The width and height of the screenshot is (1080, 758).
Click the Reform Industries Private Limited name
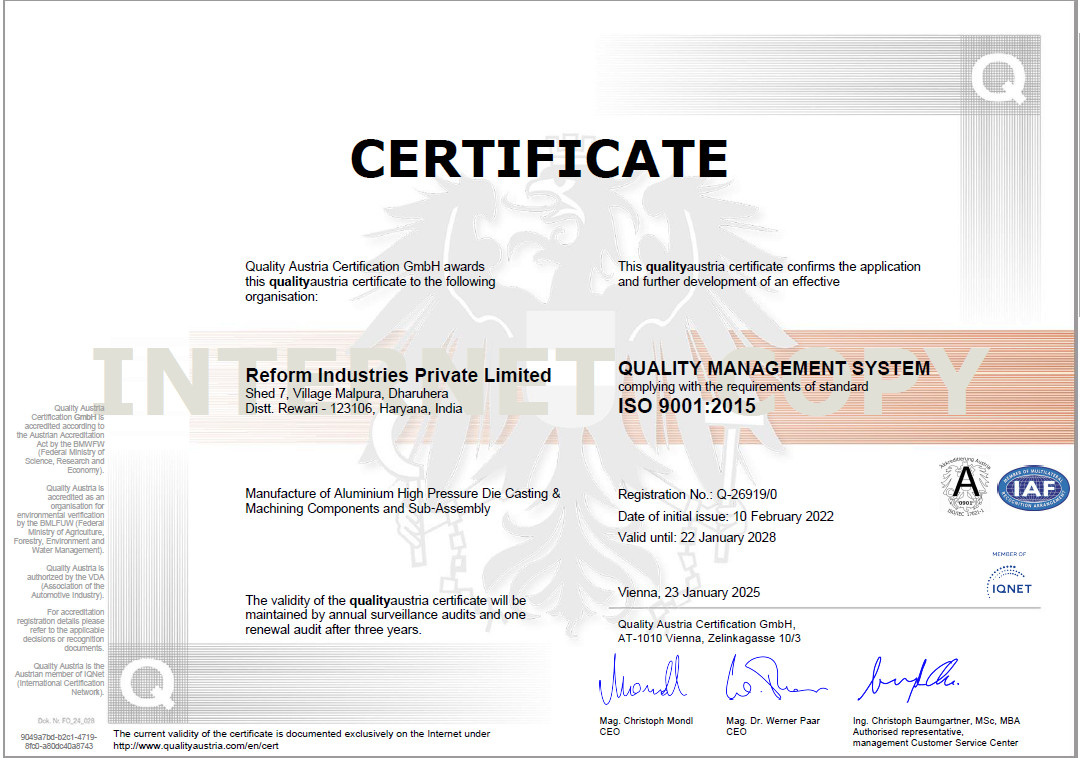click(x=398, y=375)
